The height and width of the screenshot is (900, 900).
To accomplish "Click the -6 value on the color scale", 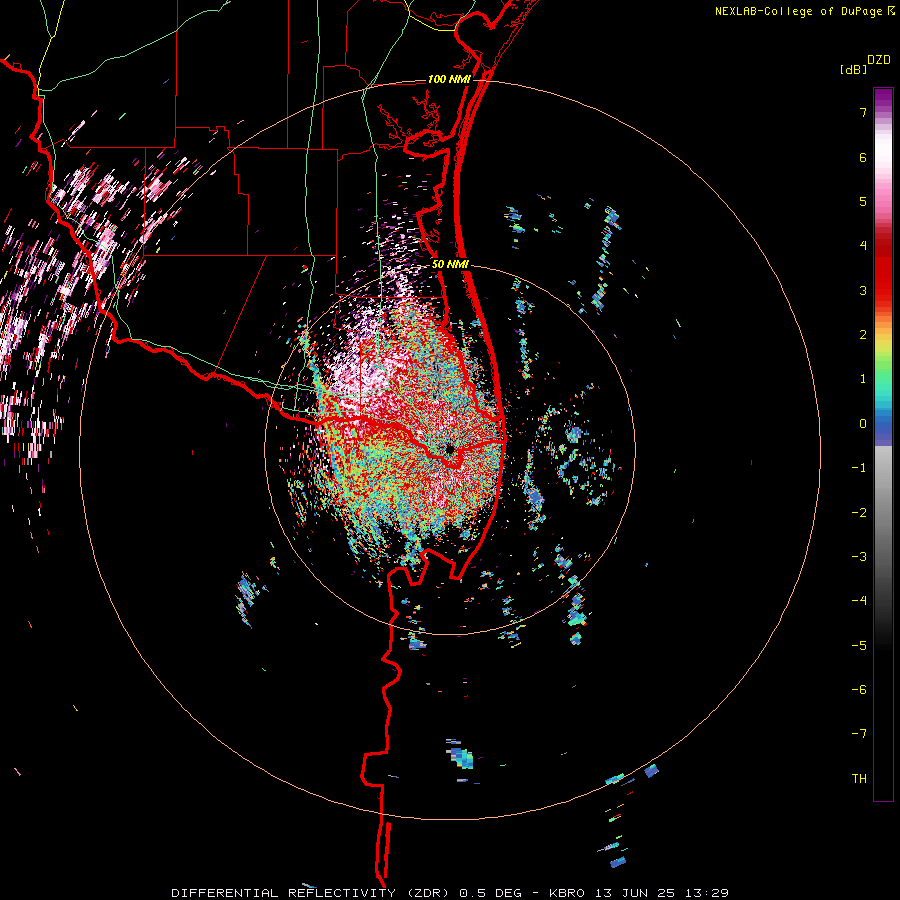I will (859, 690).
